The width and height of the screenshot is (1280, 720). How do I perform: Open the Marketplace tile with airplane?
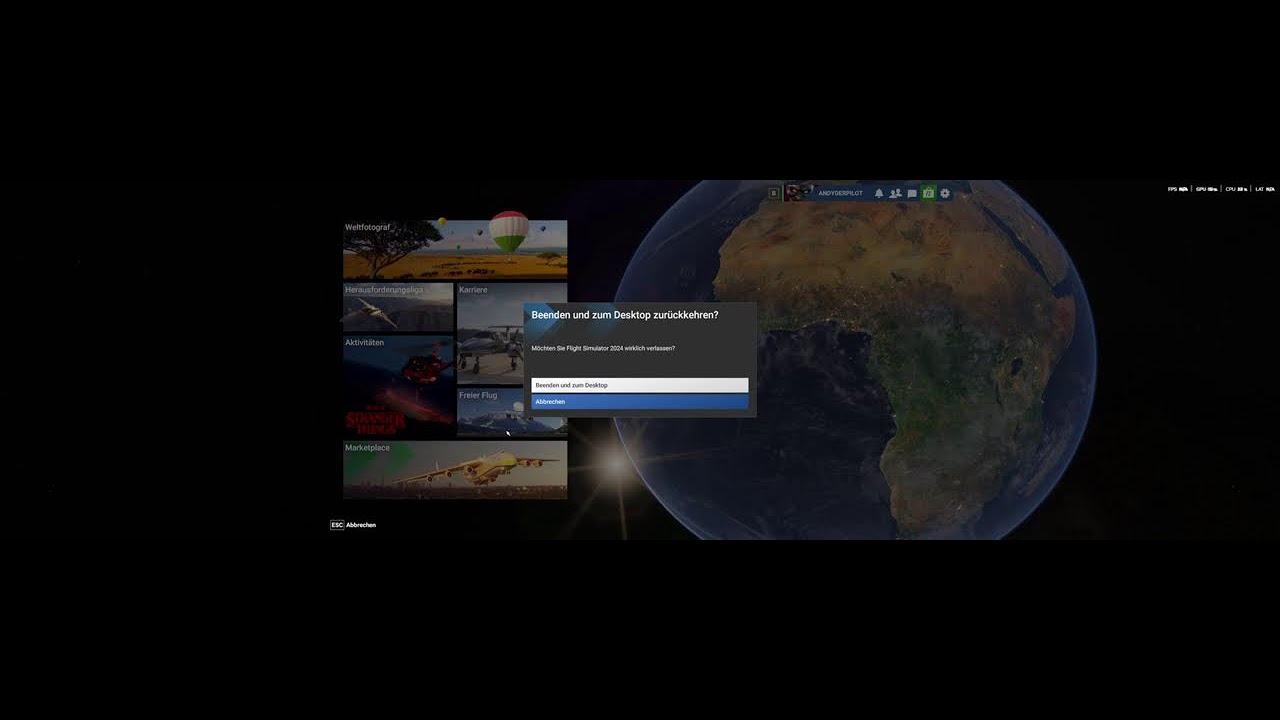click(455, 470)
